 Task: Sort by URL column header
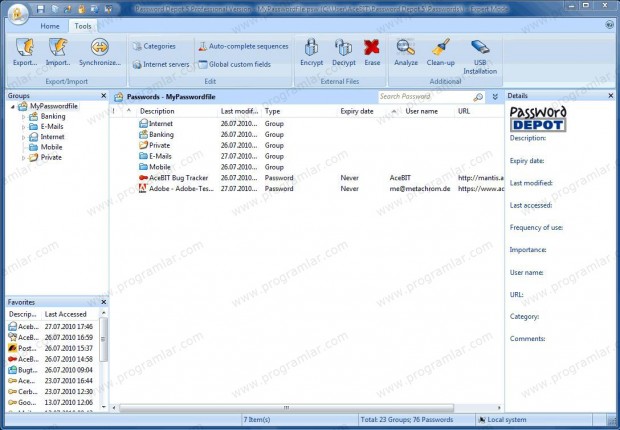click(464, 112)
